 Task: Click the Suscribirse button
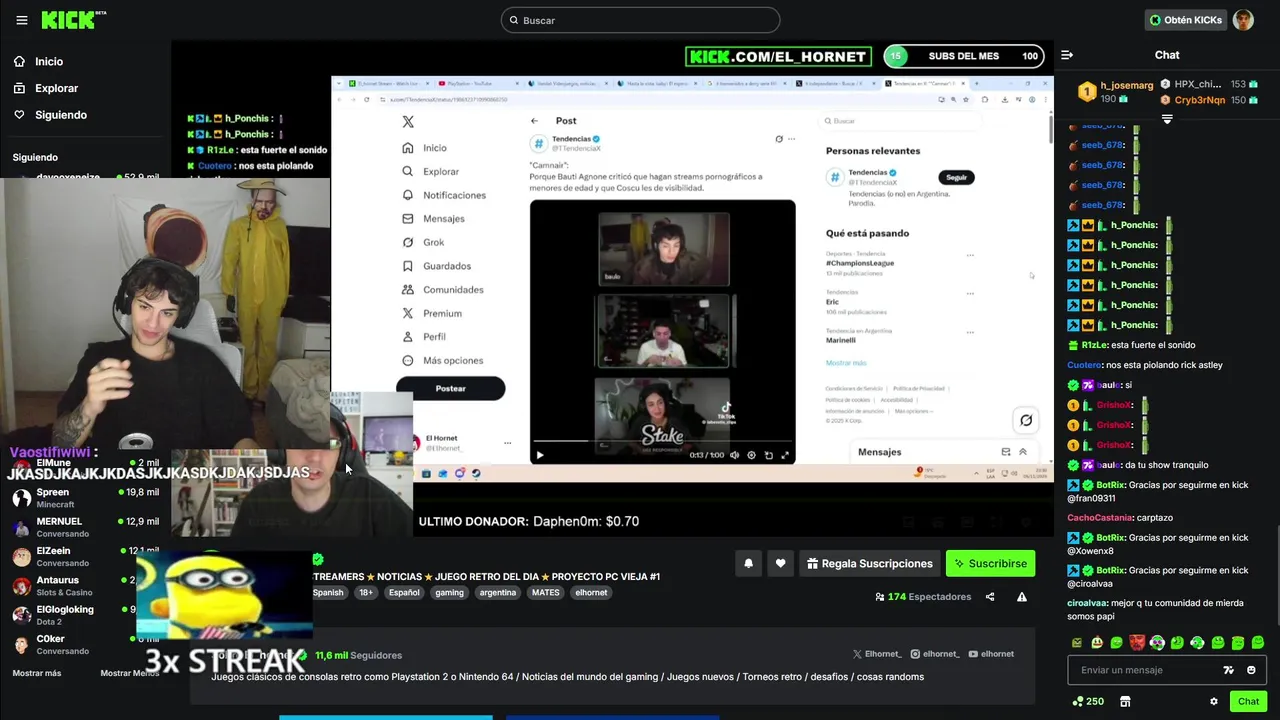pyautogui.click(x=990, y=564)
